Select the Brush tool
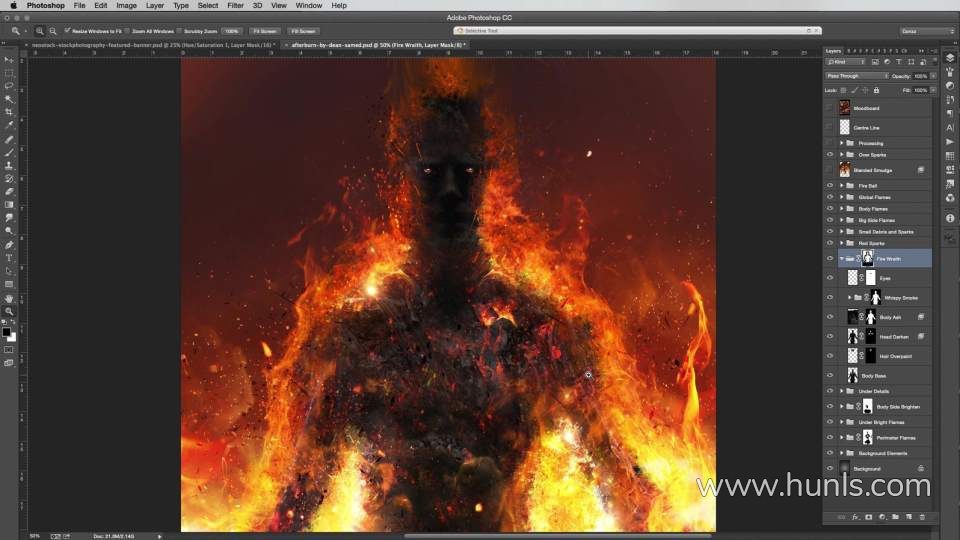The image size is (960, 540). pyautogui.click(x=9, y=152)
